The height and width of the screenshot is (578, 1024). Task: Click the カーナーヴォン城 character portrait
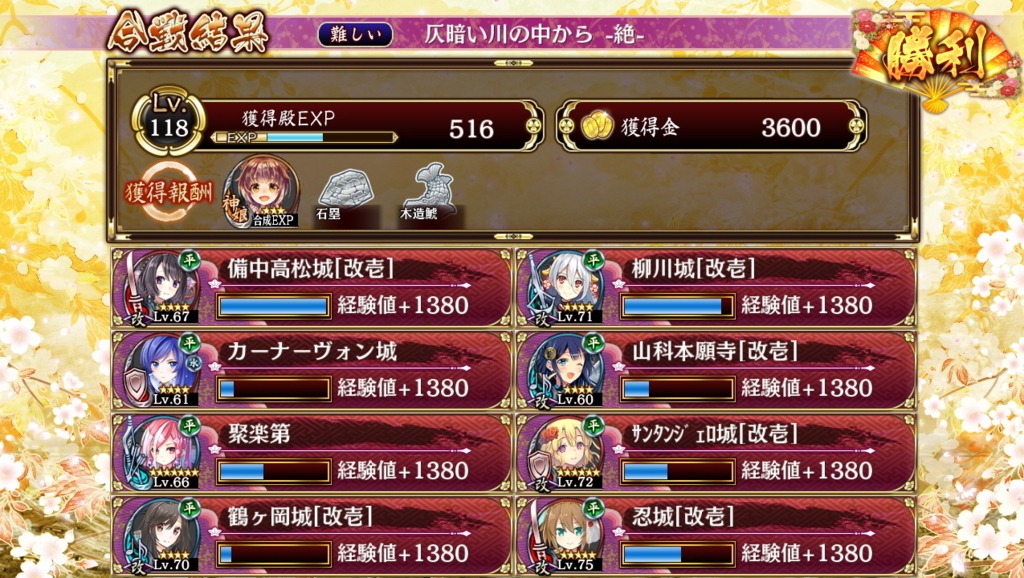pos(158,370)
